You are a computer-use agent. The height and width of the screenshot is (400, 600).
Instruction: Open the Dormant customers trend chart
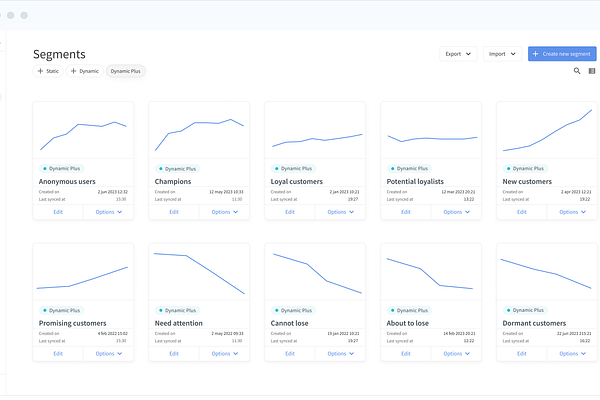547,272
